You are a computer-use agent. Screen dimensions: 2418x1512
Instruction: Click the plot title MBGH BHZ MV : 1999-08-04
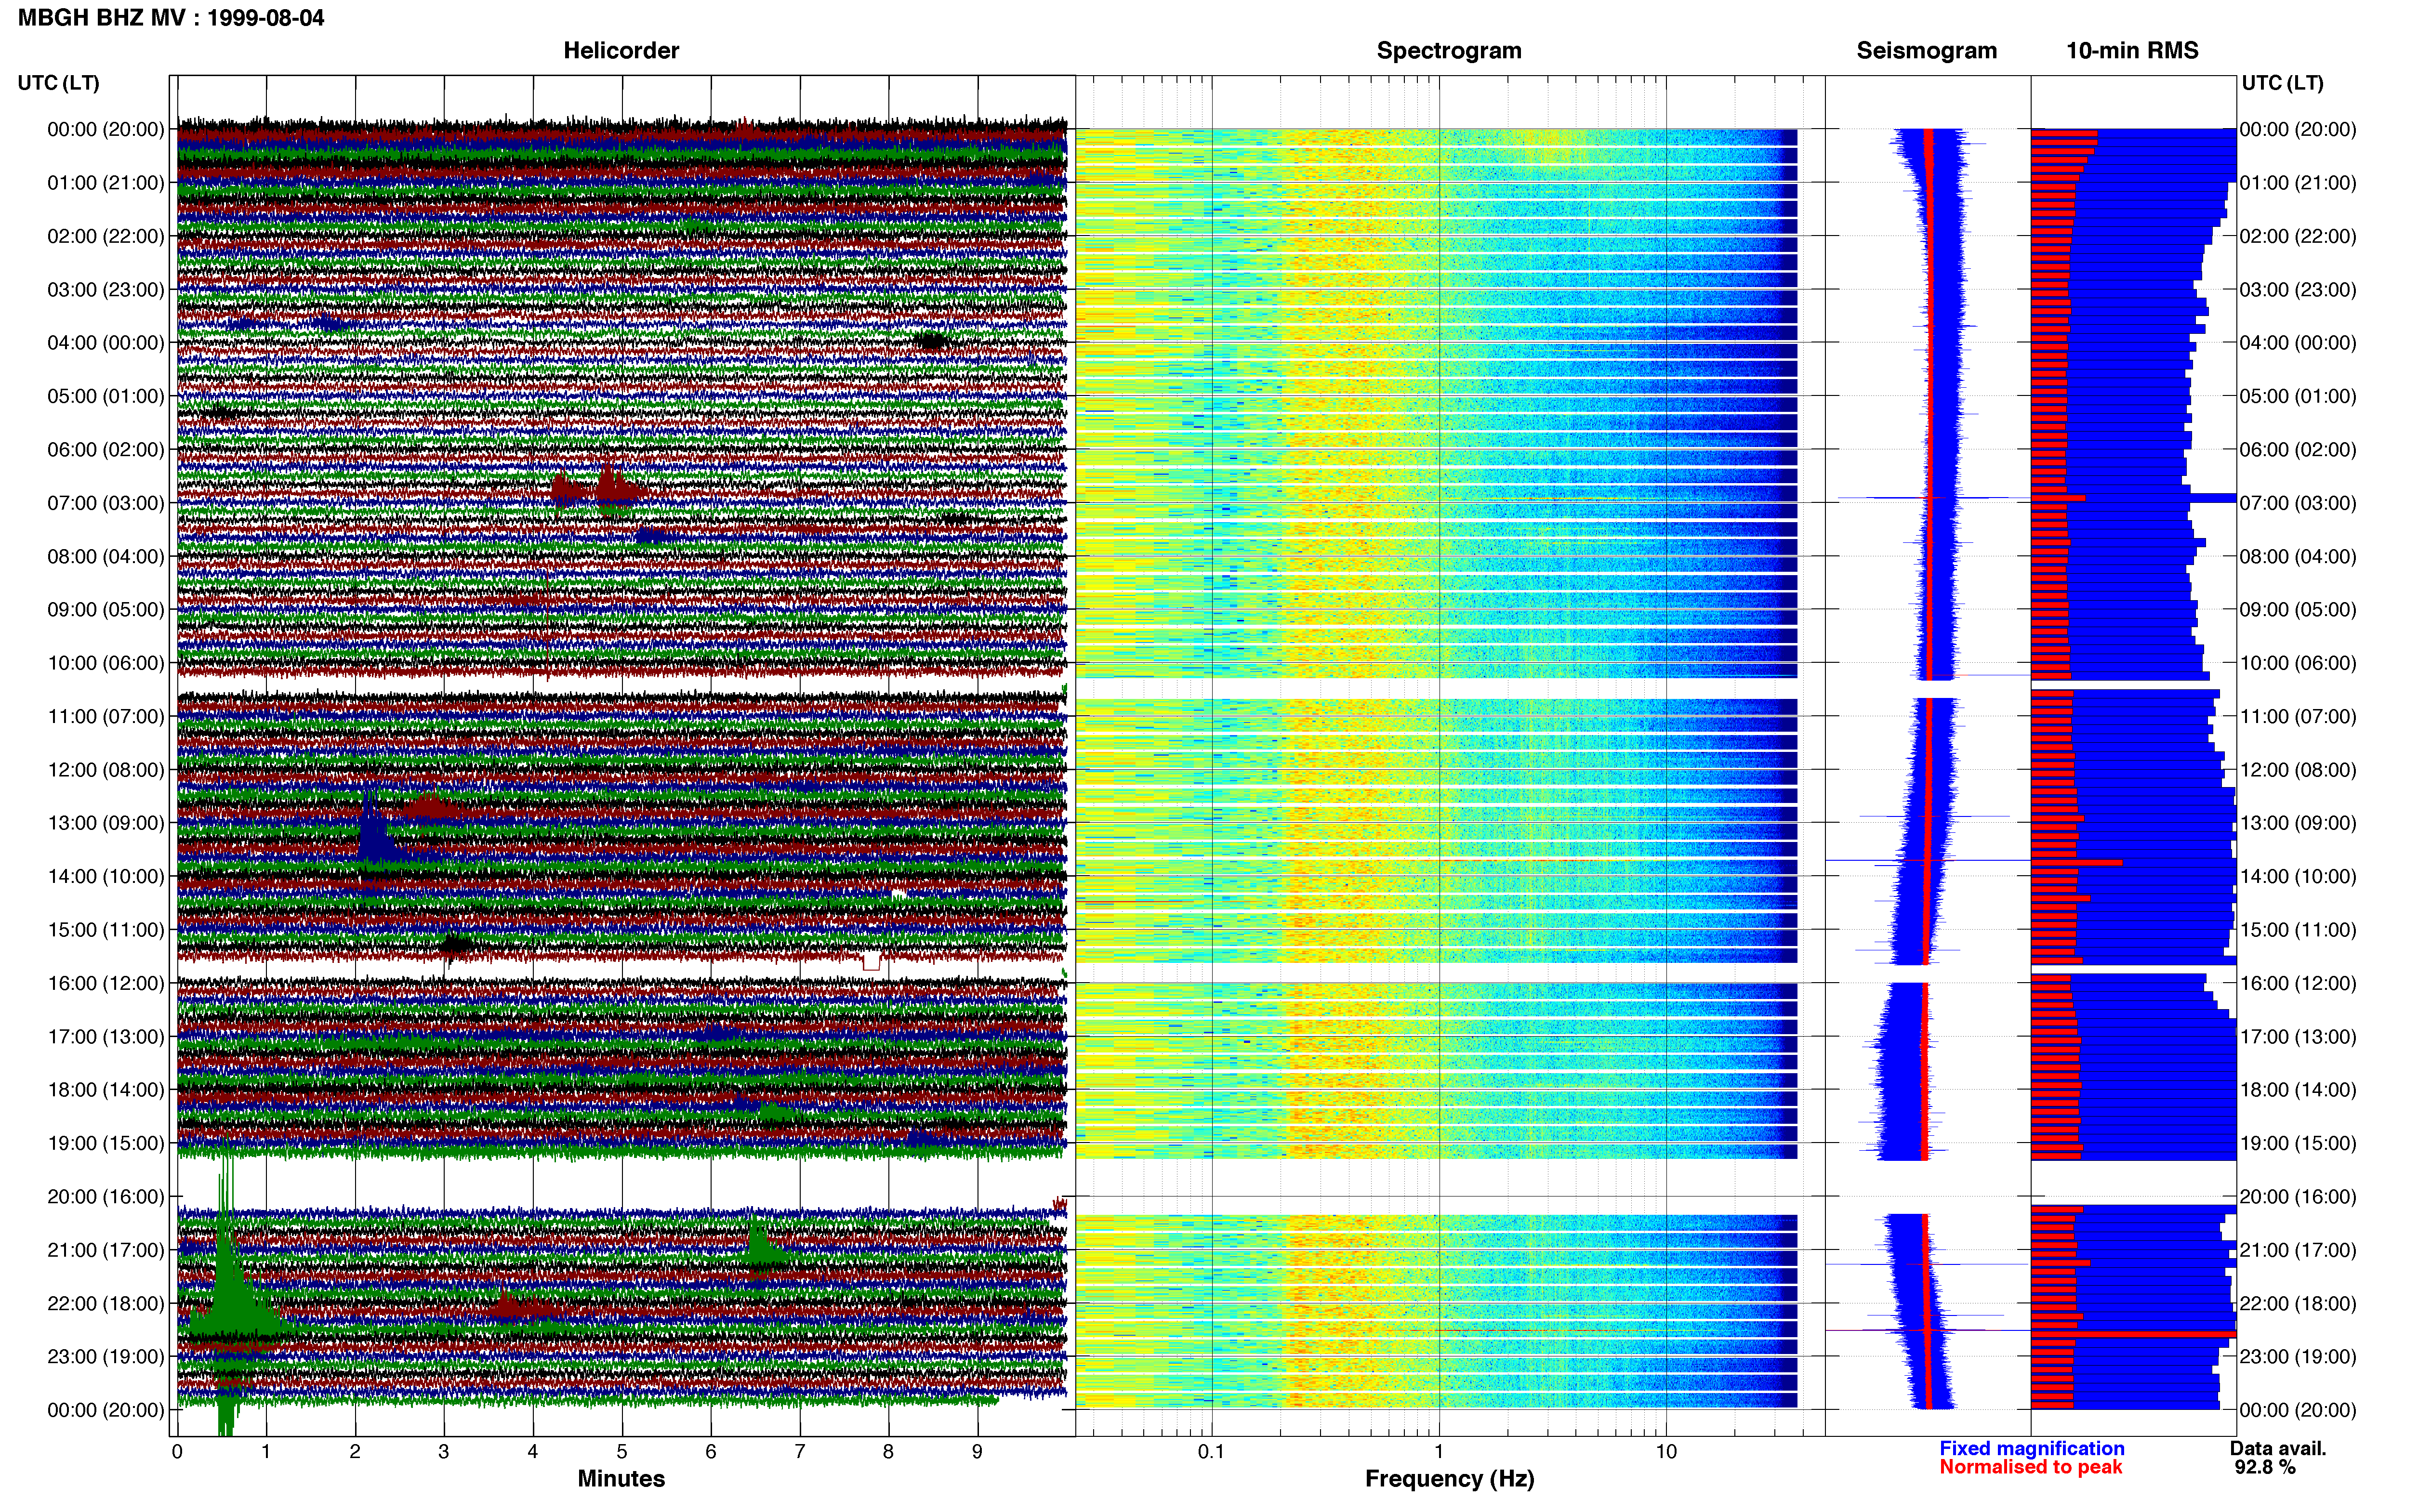click(x=171, y=17)
